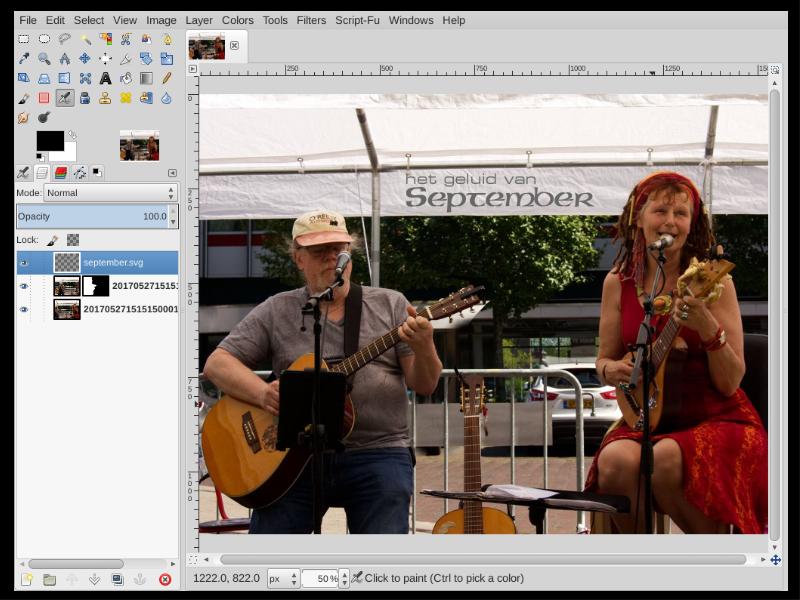Switch to the Paths dock tab
Image resolution: width=800 pixels, height=600 pixels.
(x=80, y=173)
